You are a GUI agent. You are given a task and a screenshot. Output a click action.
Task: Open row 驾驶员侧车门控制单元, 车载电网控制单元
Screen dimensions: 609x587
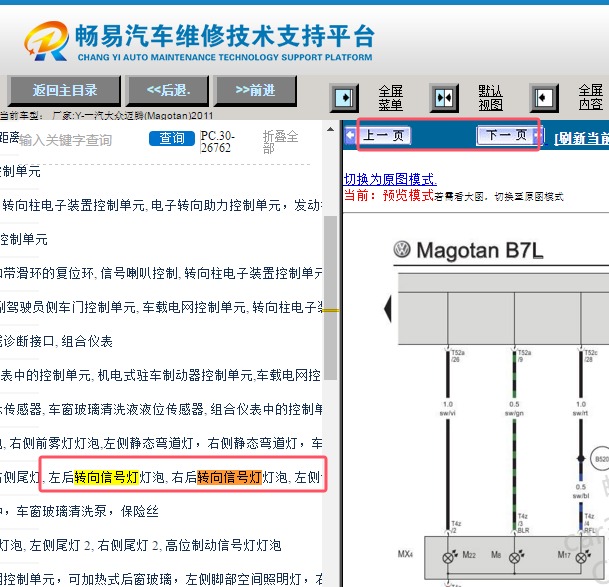[161, 307]
